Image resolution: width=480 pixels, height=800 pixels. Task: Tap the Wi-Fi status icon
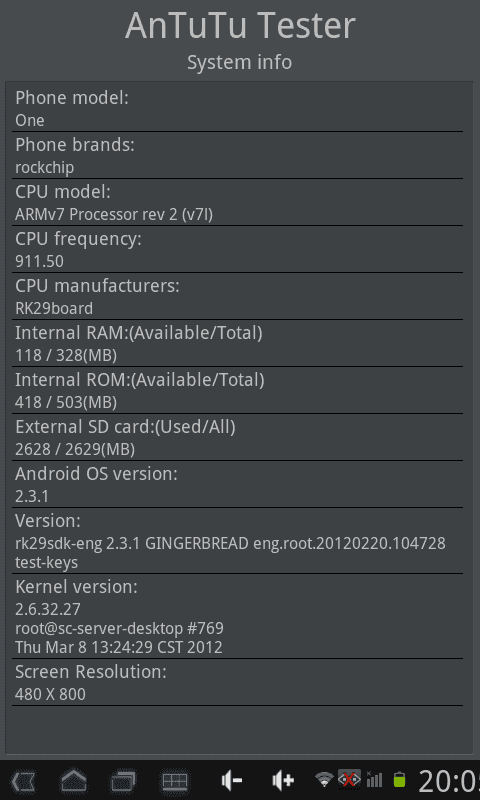[x=324, y=780]
